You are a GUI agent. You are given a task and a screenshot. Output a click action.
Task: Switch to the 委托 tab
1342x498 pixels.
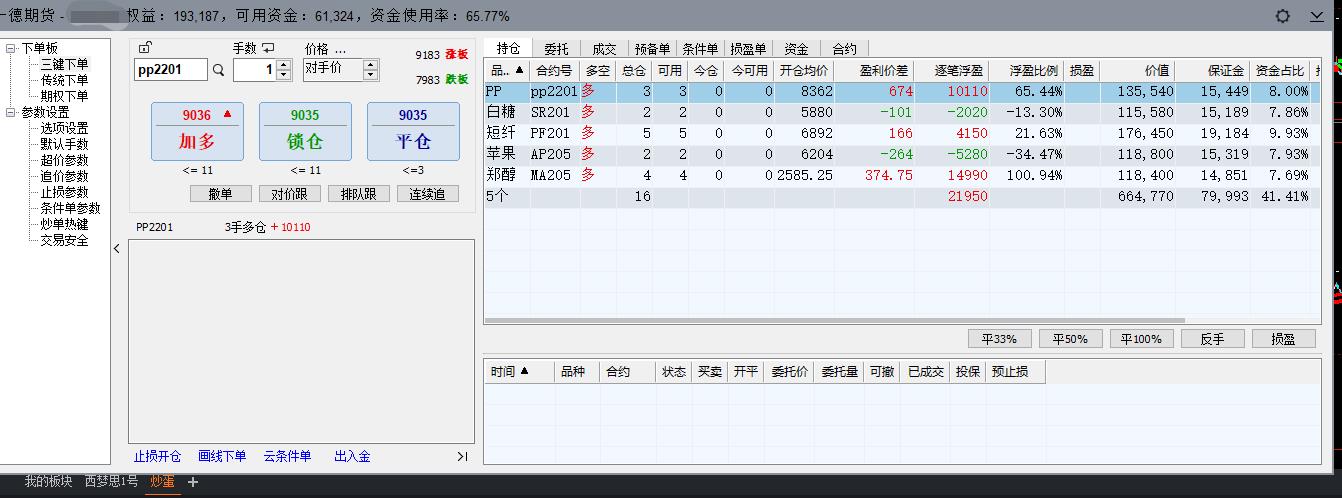tap(556, 48)
